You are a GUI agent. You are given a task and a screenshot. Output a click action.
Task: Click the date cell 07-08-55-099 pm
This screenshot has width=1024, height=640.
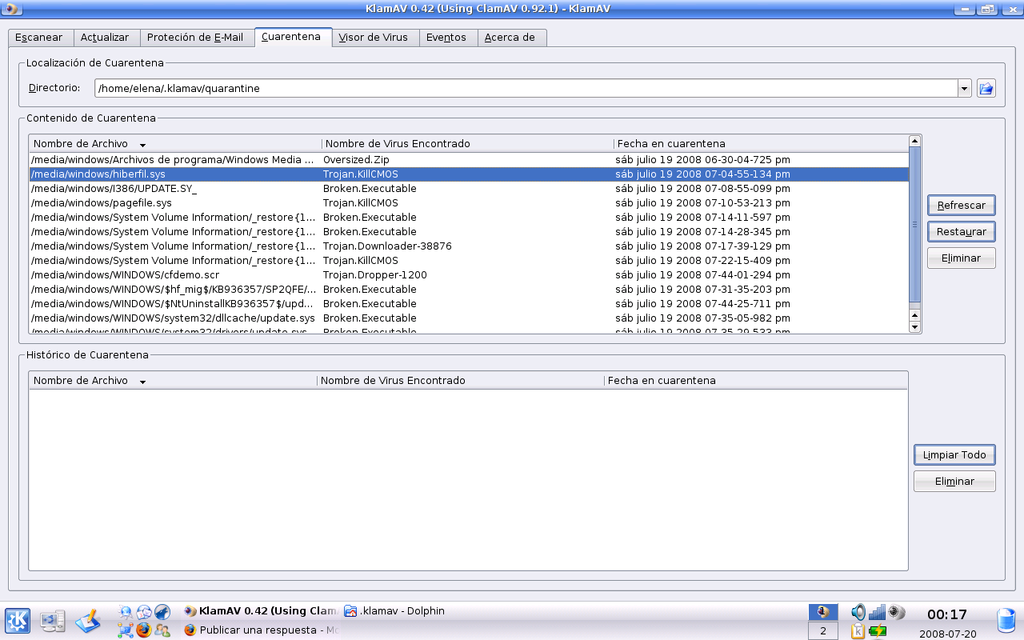703,189
